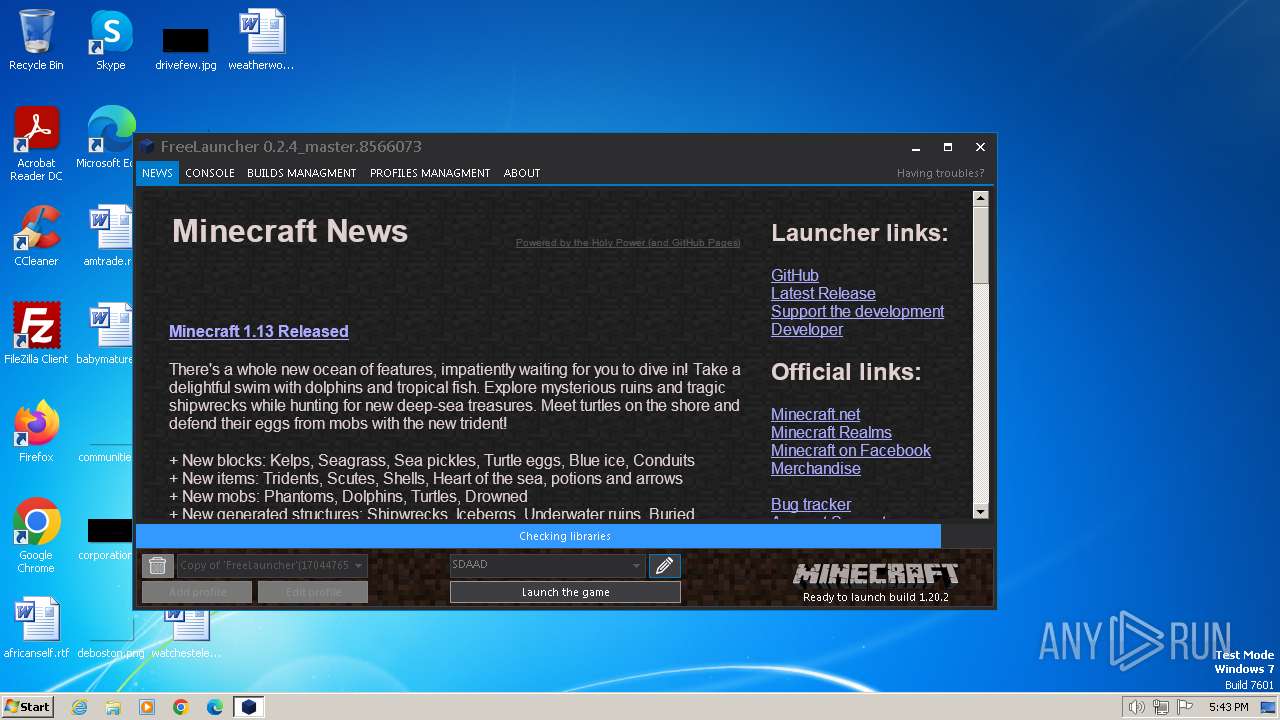The image size is (1280, 720).
Task: Open Minecraft on Facebook link
Action: point(851,450)
